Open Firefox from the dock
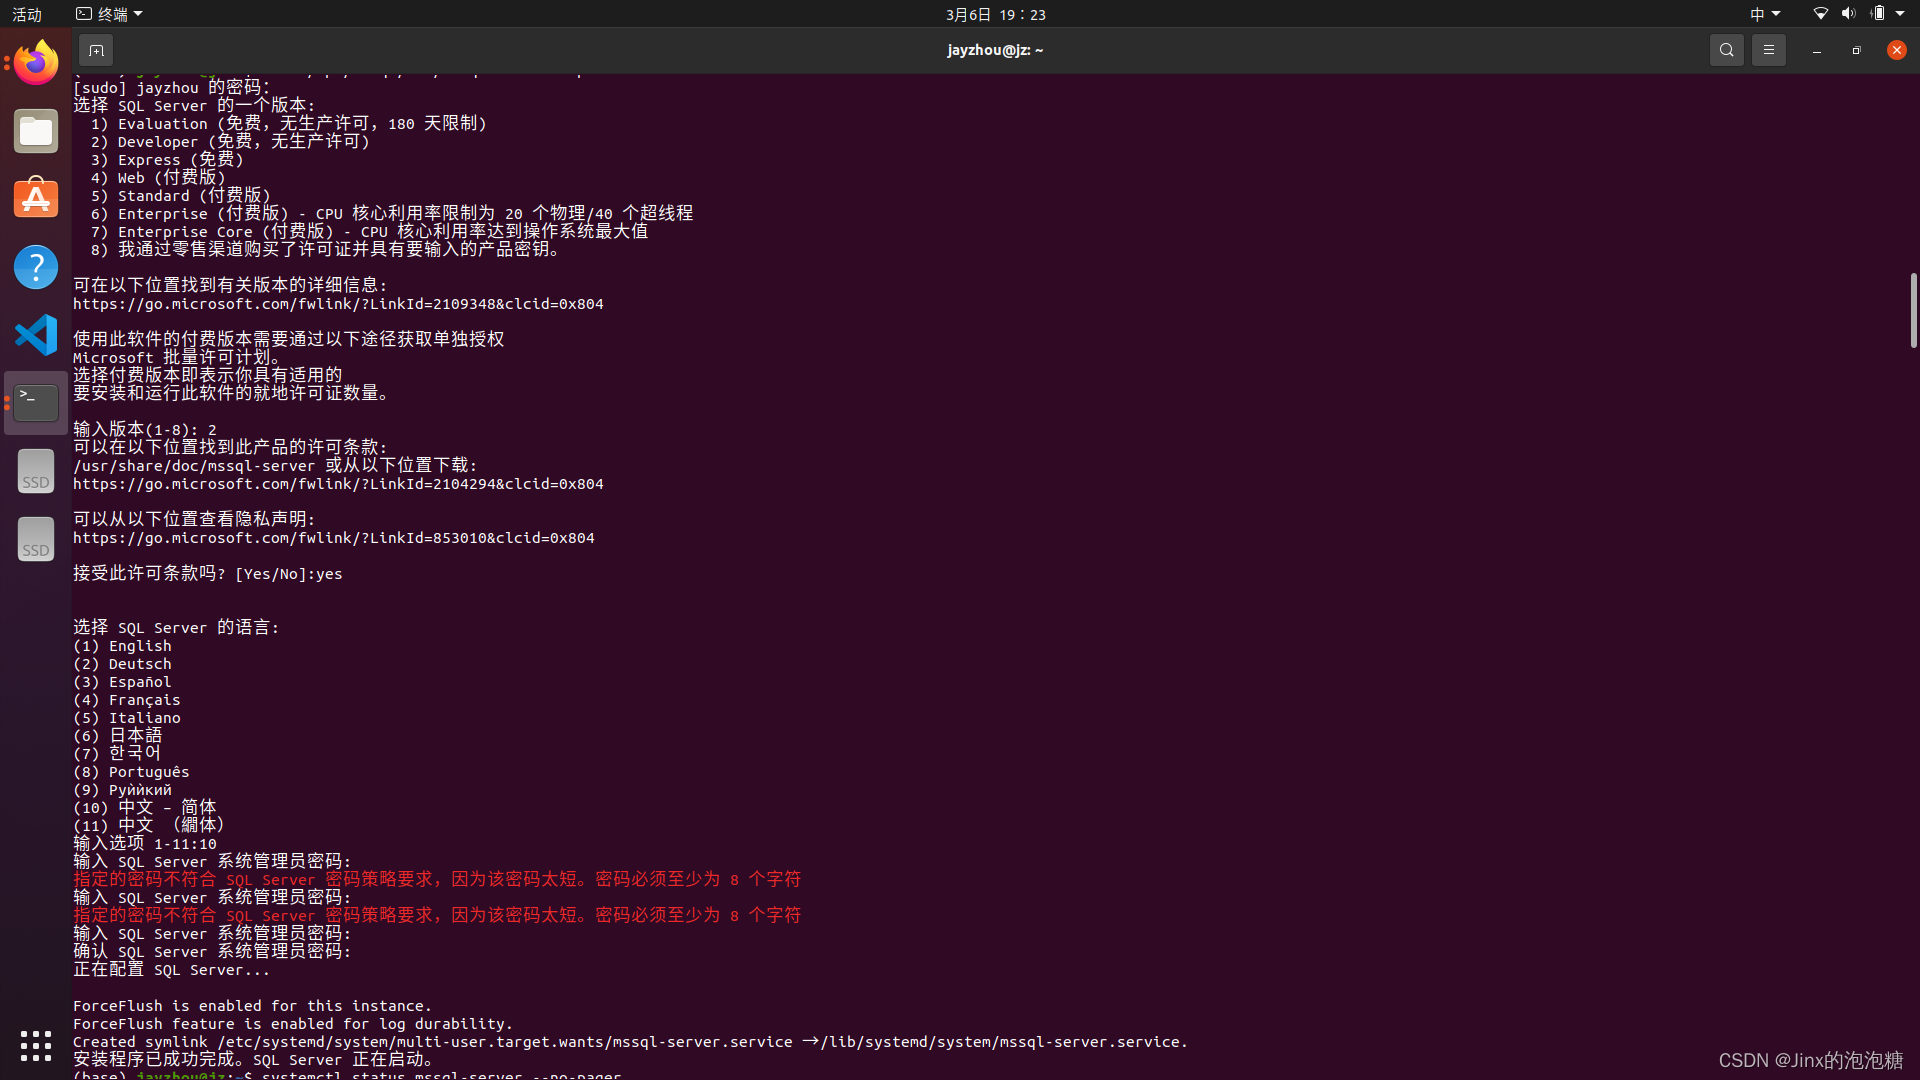This screenshot has height=1080, width=1920. (x=36, y=63)
